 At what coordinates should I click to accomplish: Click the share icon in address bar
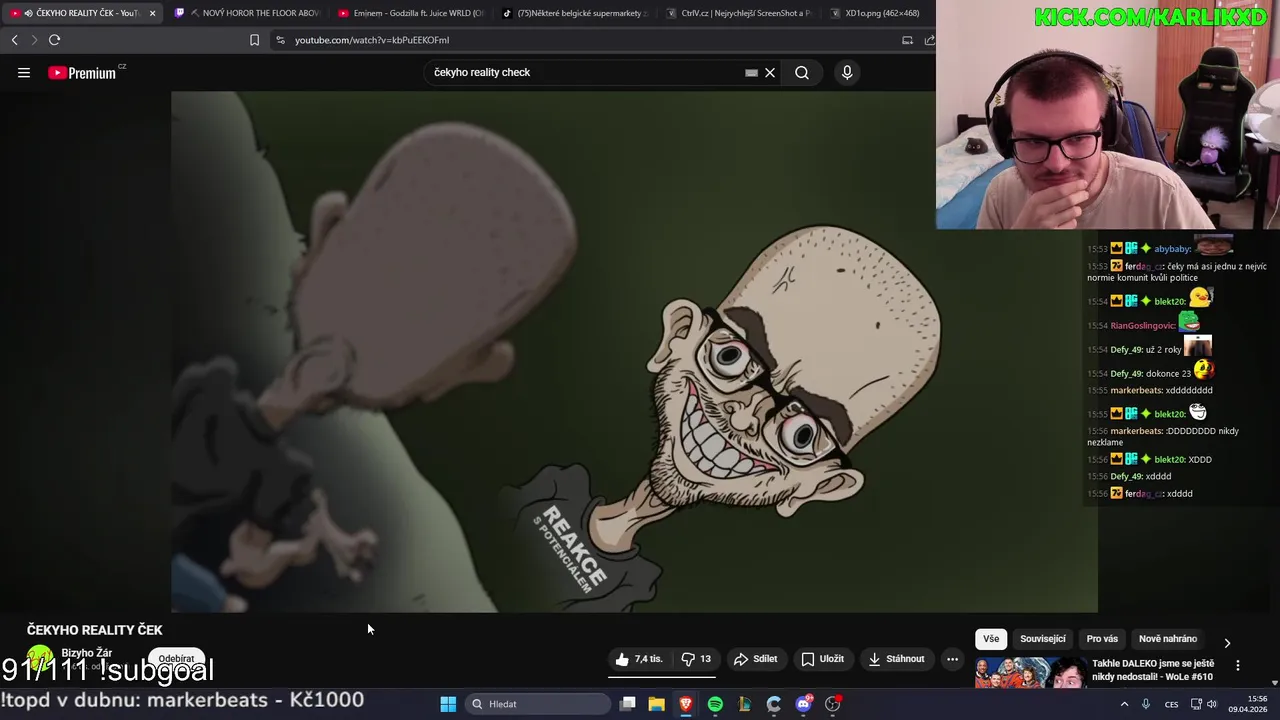tap(929, 40)
